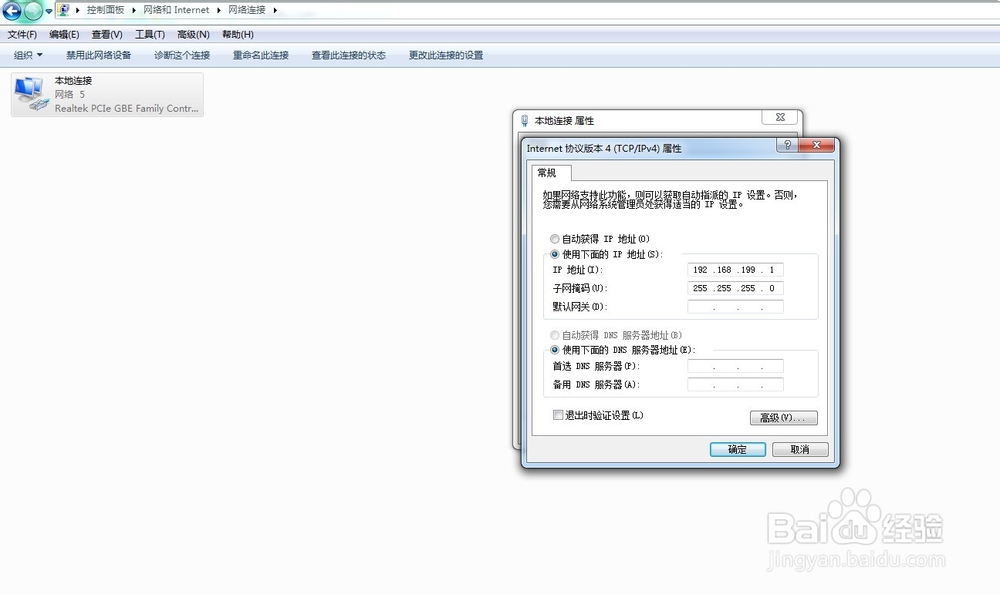Click 网络连接 in the breadcrumb
Screen dimensions: 1000x594
(247, 10)
